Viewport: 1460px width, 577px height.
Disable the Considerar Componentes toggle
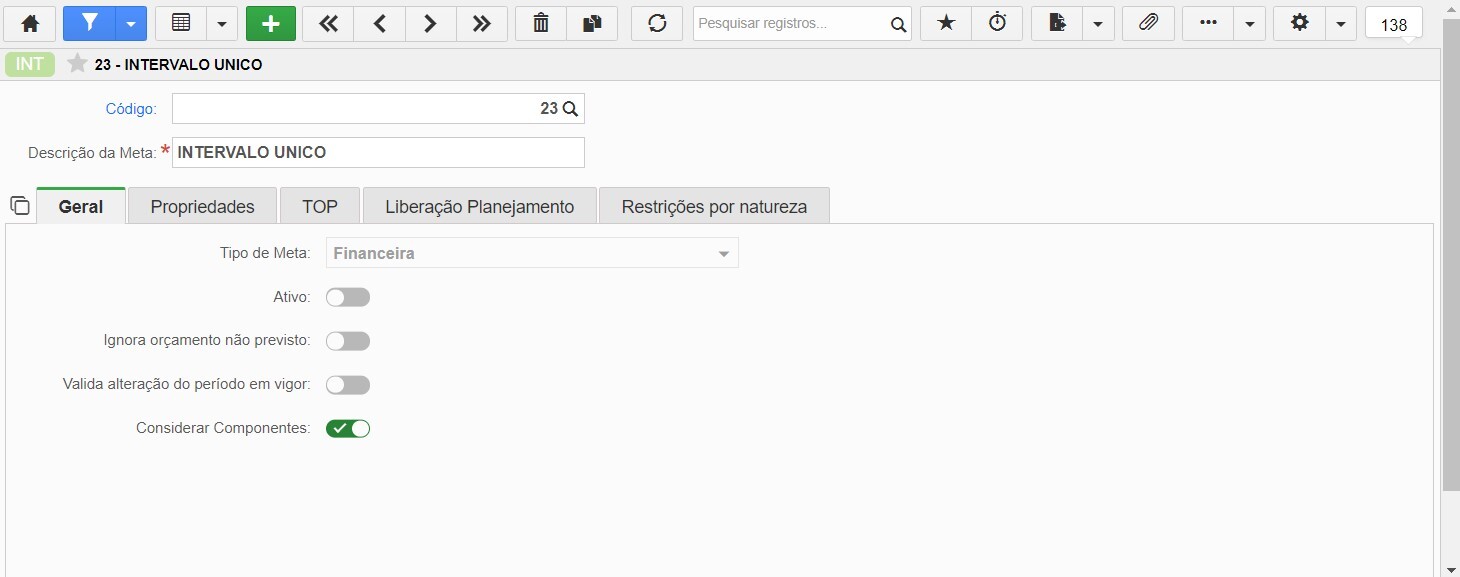(x=348, y=429)
